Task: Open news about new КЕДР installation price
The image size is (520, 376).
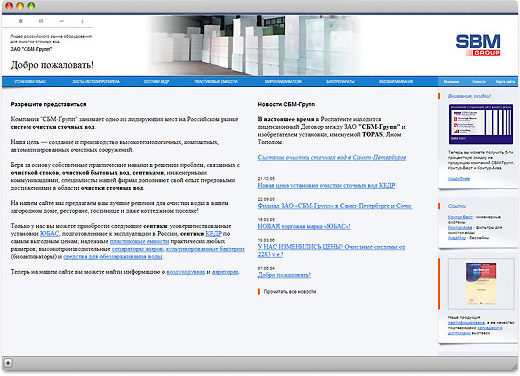Action: pyautogui.click(x=326, y=185)
